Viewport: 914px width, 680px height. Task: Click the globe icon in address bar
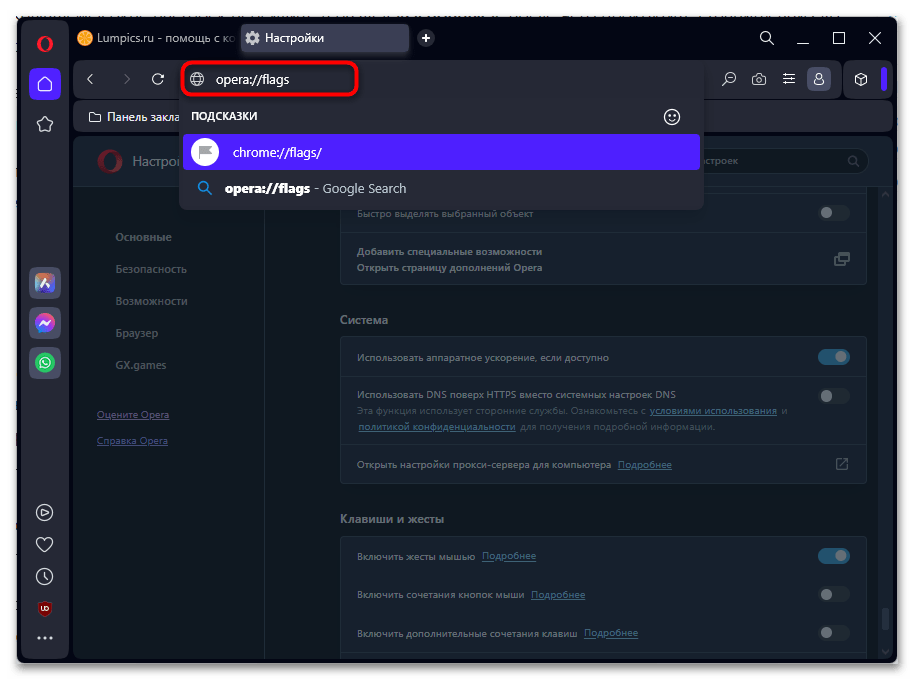click(197, 79)
